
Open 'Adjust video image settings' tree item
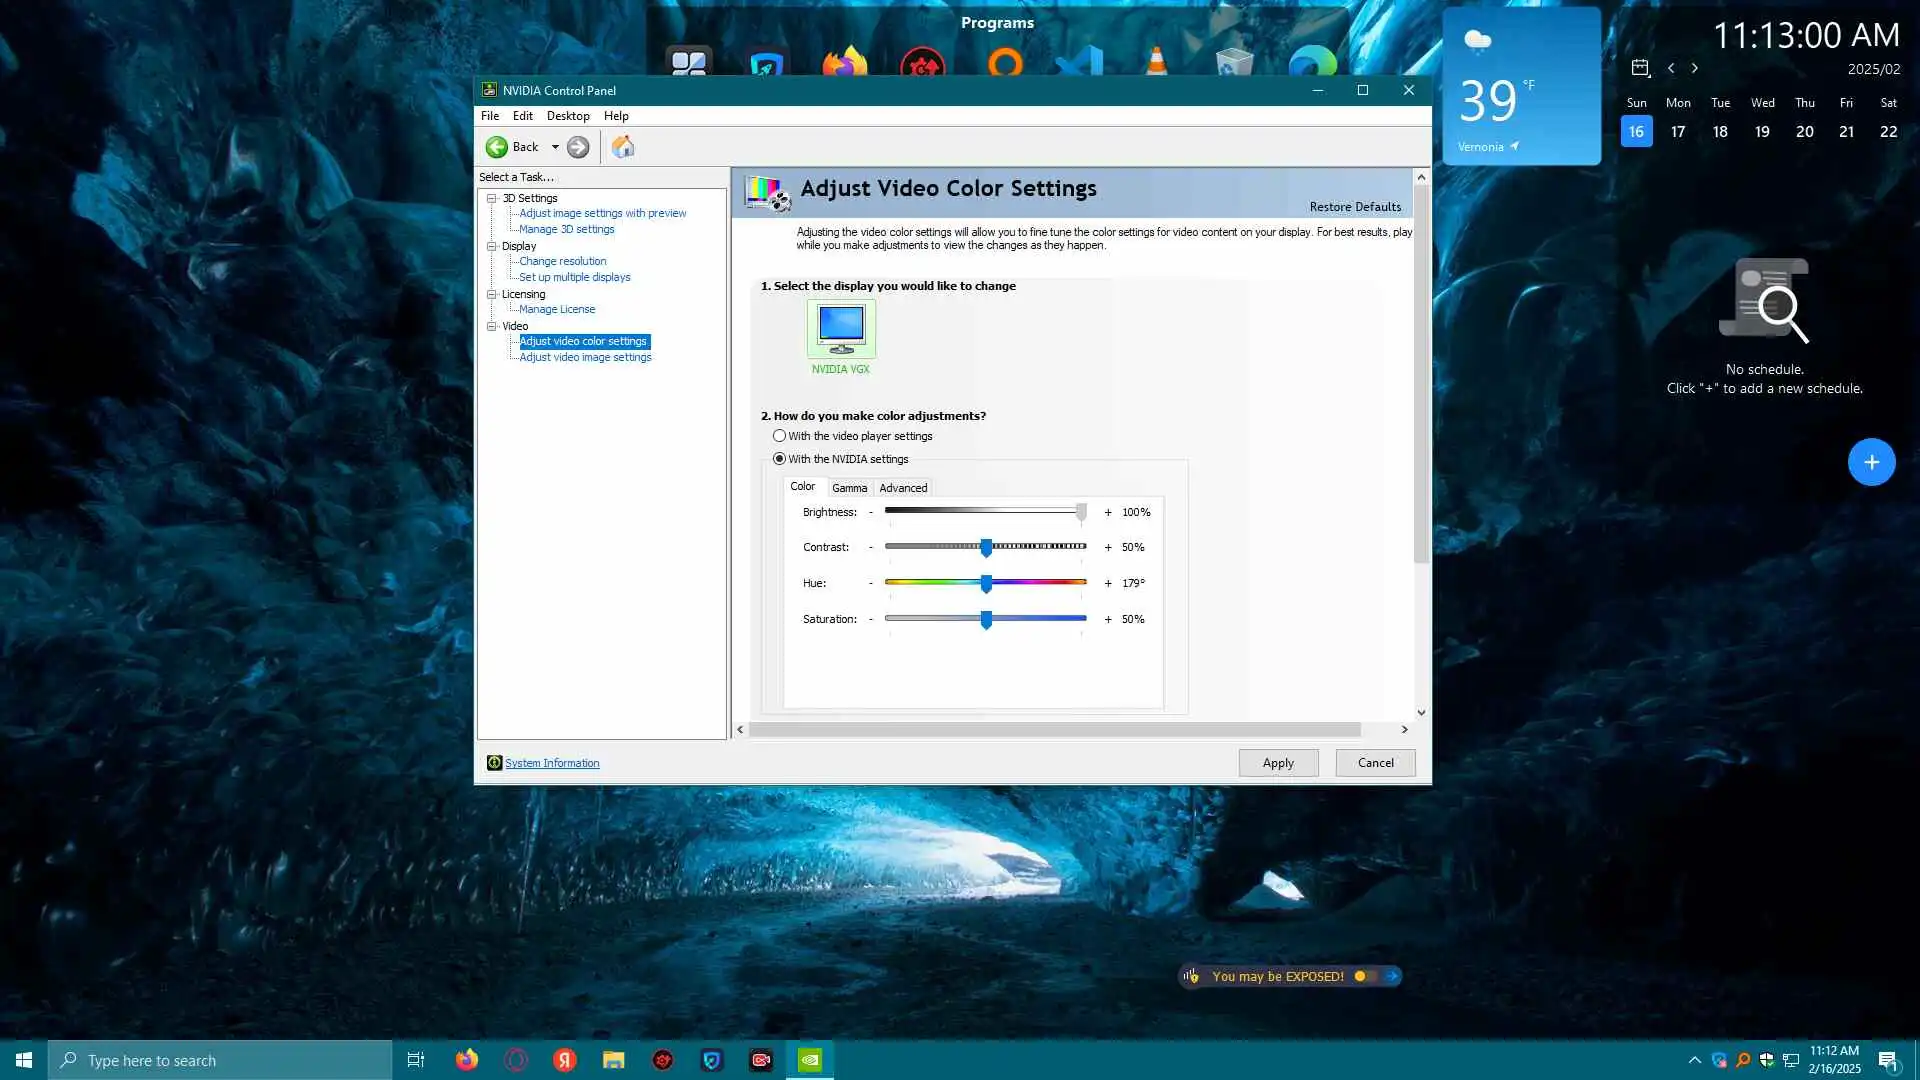[x=585, y=357]
